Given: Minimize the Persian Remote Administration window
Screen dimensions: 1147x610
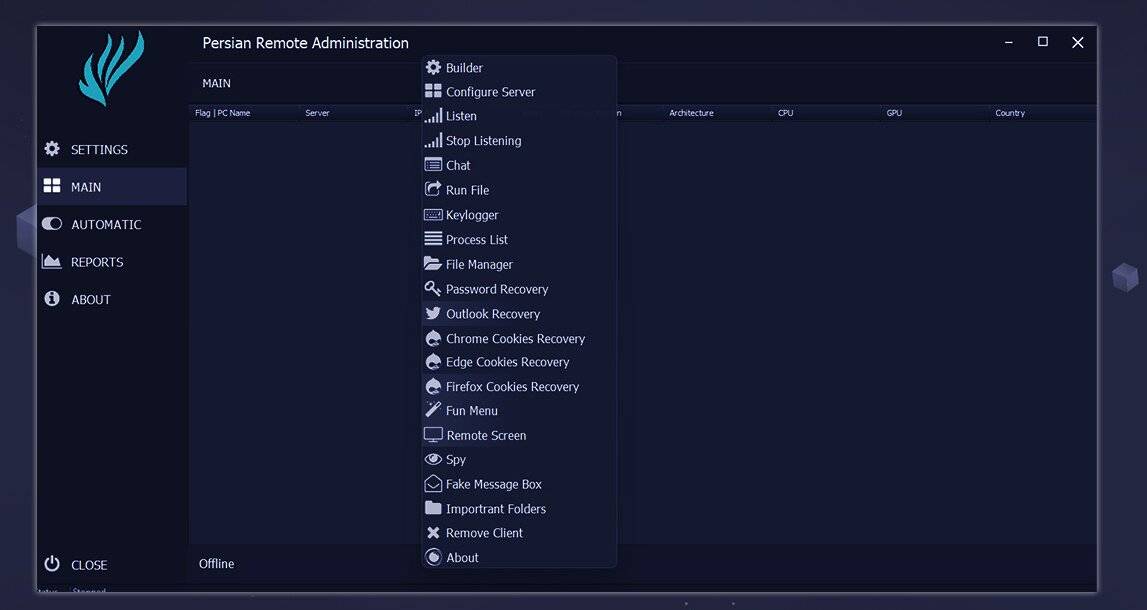Looking at the screenshot, I should [x=1009, y=42].
